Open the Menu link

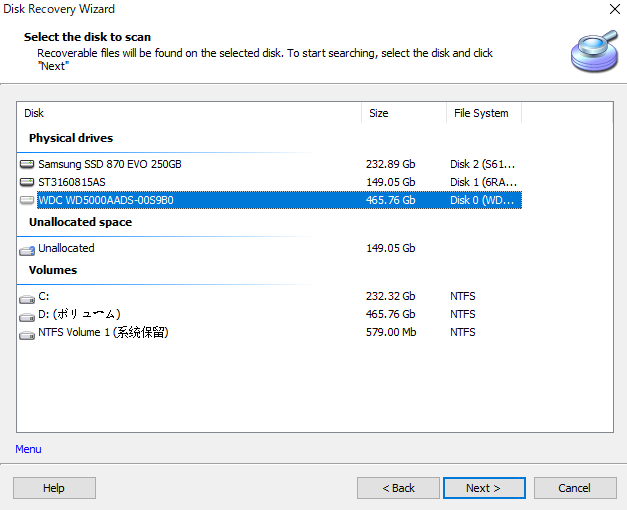[x=29, y=449]
